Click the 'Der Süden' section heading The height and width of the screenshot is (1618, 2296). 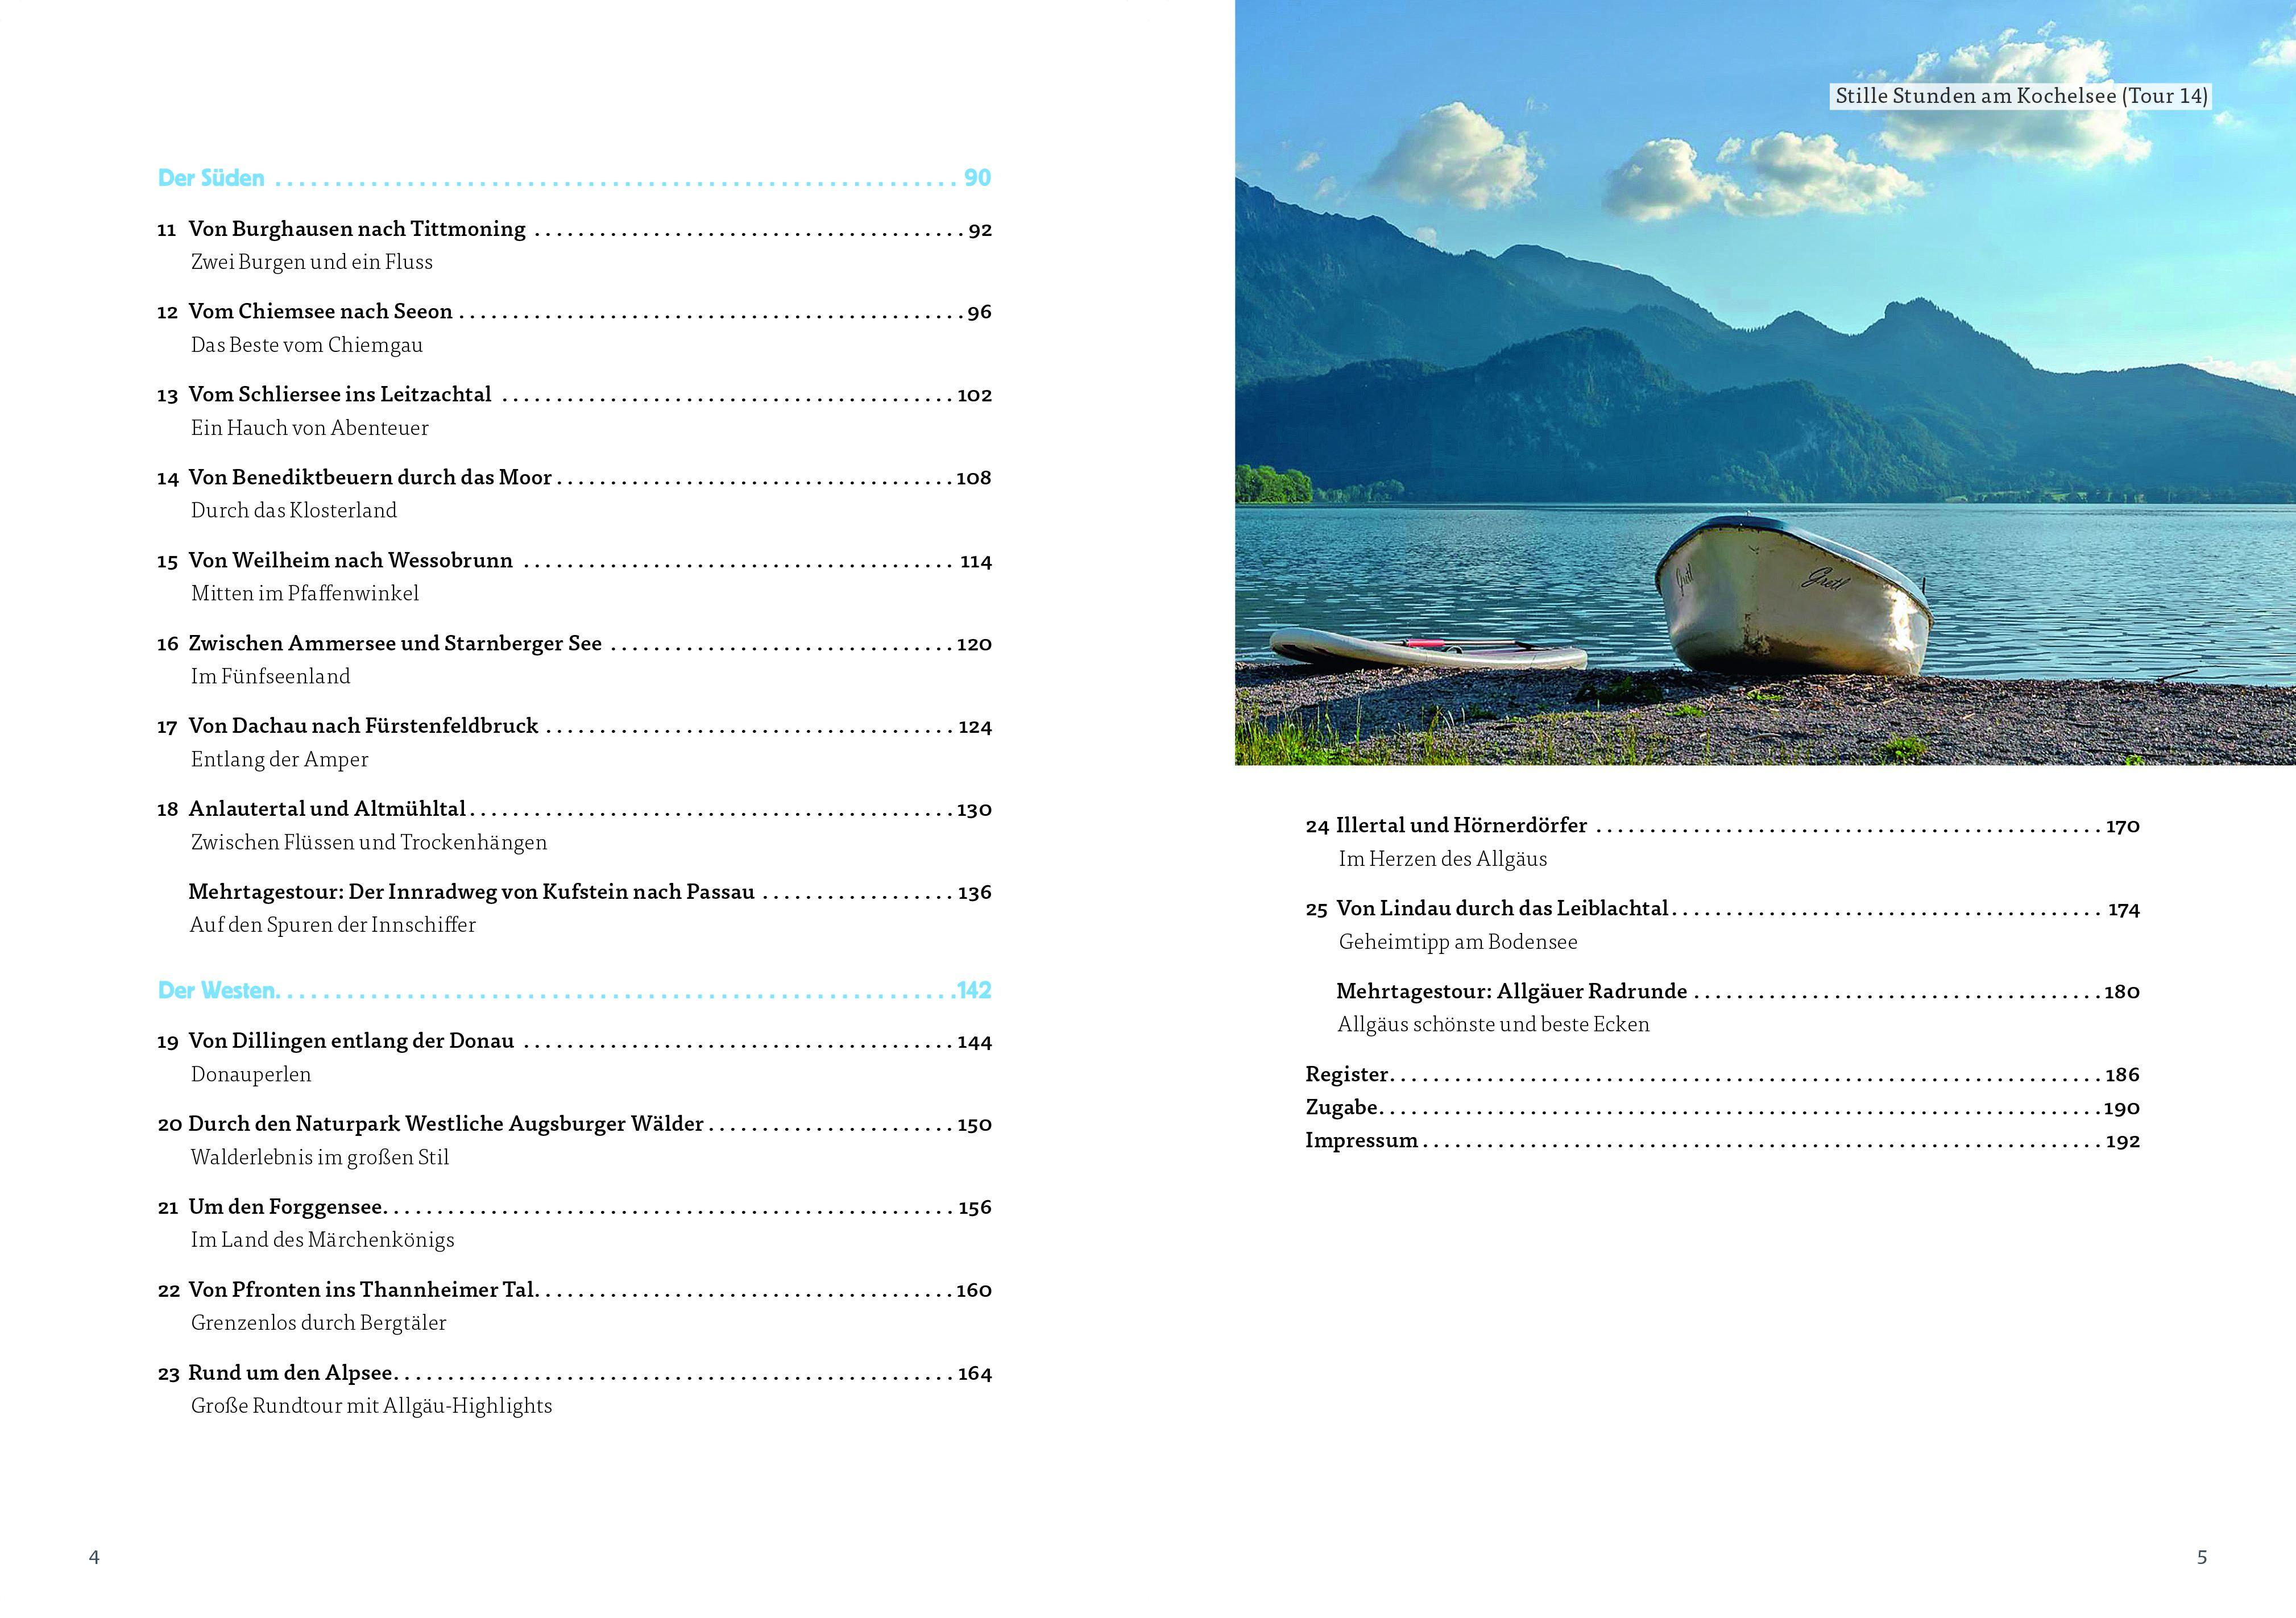[211, 178]
